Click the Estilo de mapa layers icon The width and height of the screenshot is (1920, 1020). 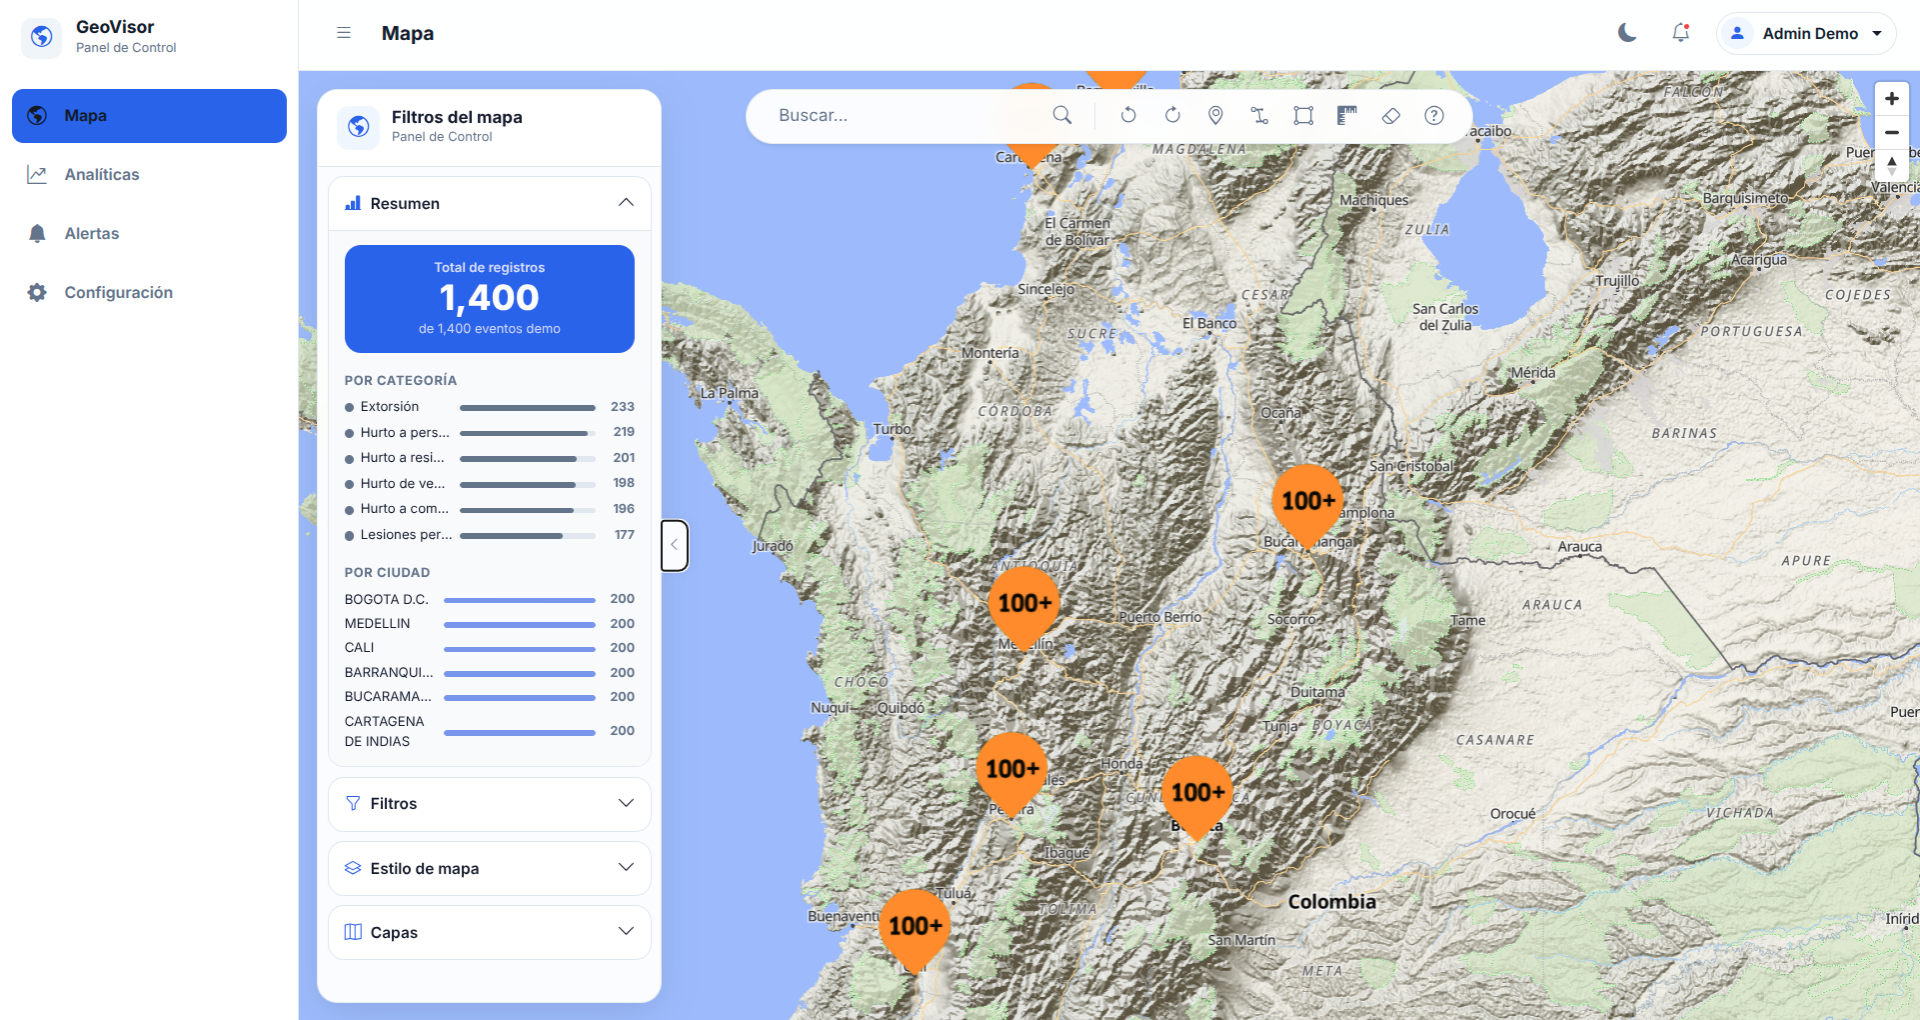pos(353,868)
